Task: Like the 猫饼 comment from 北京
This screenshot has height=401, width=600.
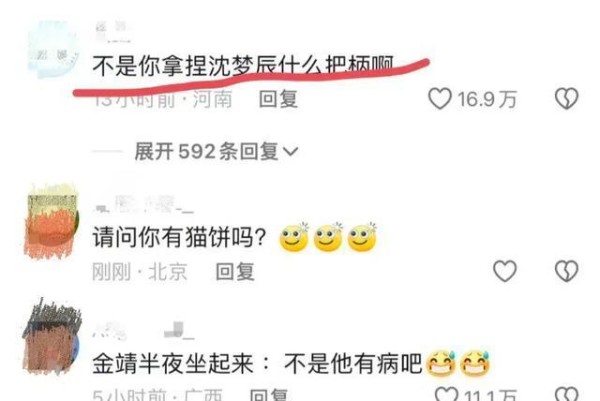Action: 505,271
